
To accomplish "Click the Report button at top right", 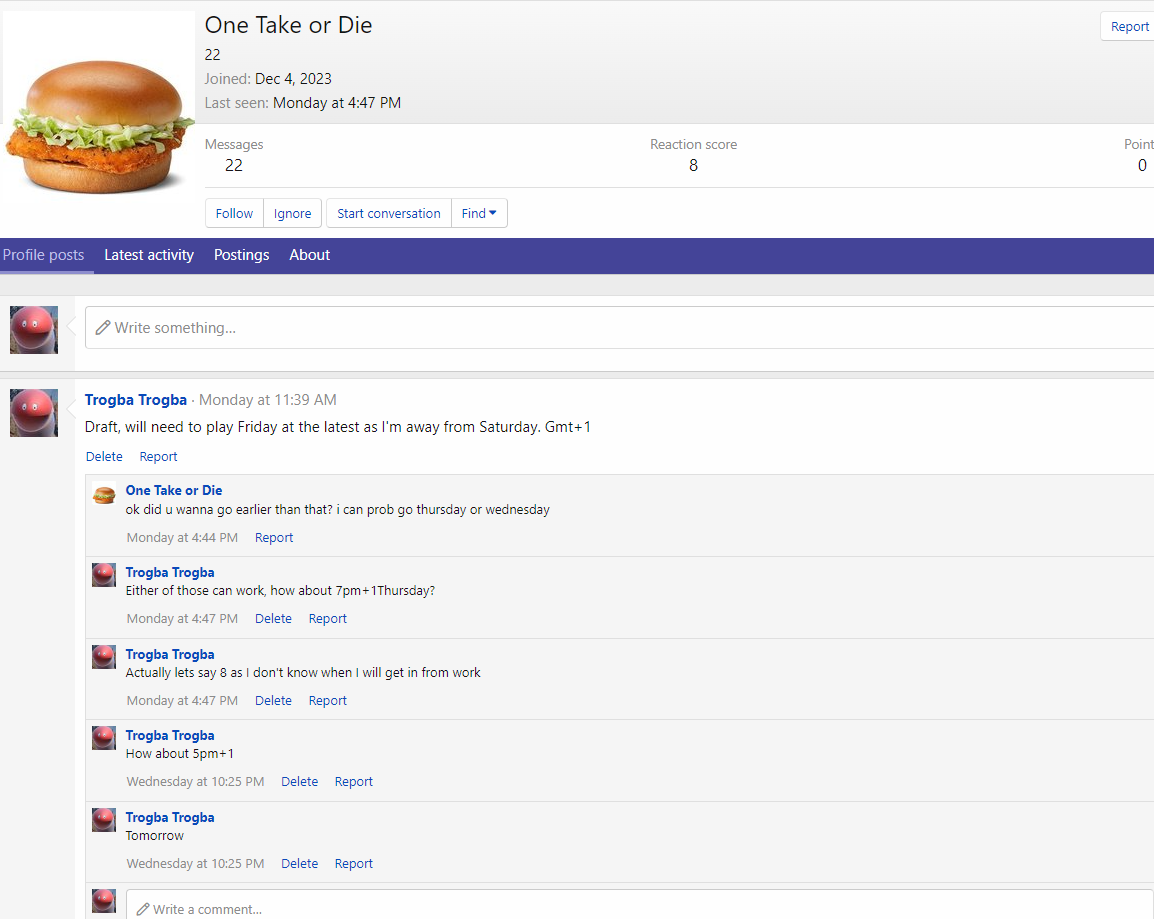I will (x=1128, y=26).
